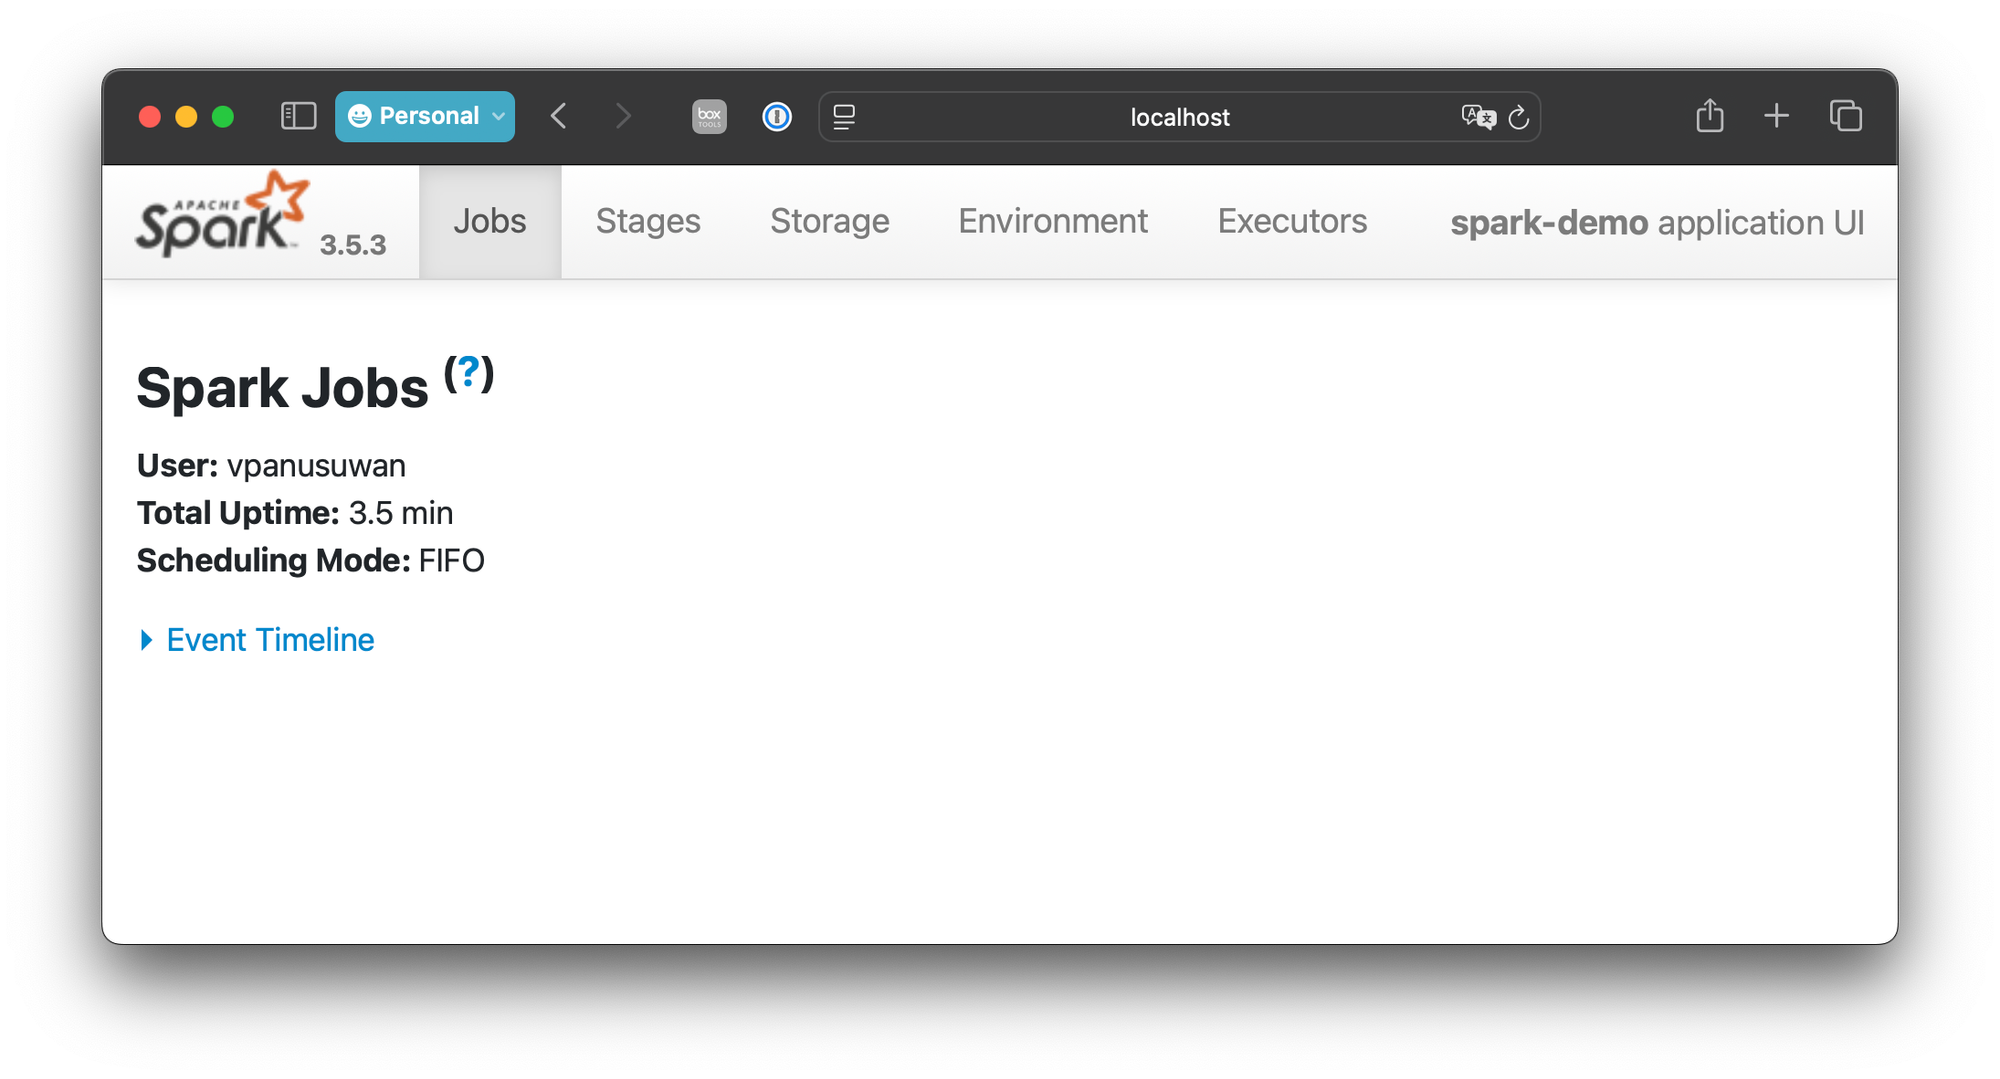Switch to the Storage tab
The height and width of the screenshot is (1079, 2000).
(x=829, y=221)
